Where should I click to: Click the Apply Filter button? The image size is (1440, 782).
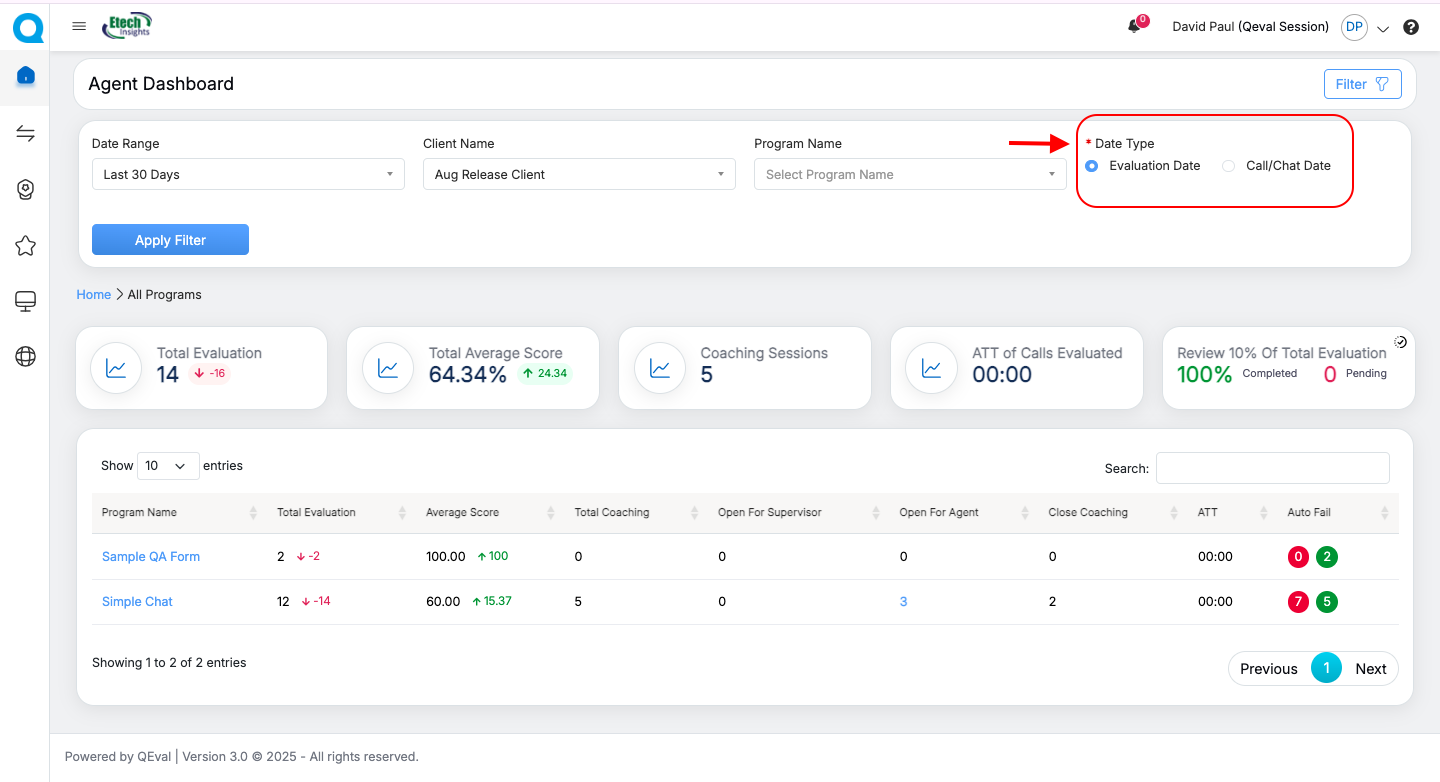(x=170, y=240)
